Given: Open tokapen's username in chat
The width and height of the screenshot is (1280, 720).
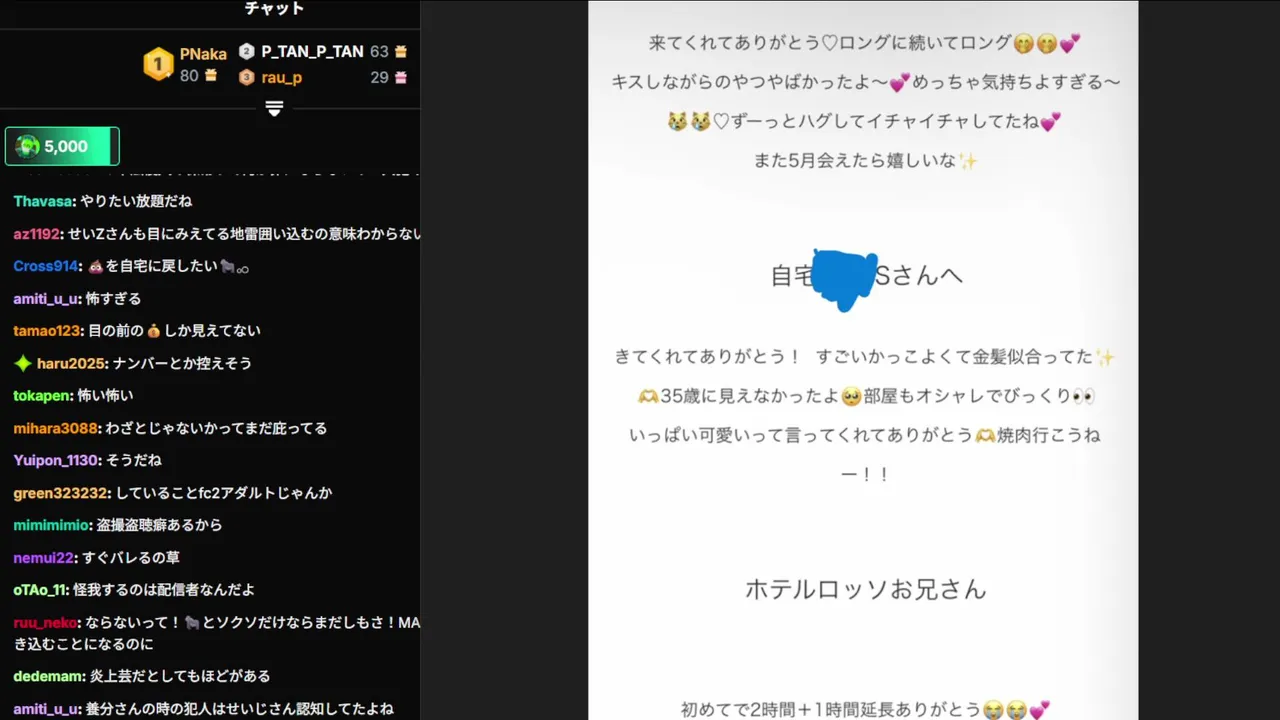Looking at the screenshot, I should pos(41,395).
